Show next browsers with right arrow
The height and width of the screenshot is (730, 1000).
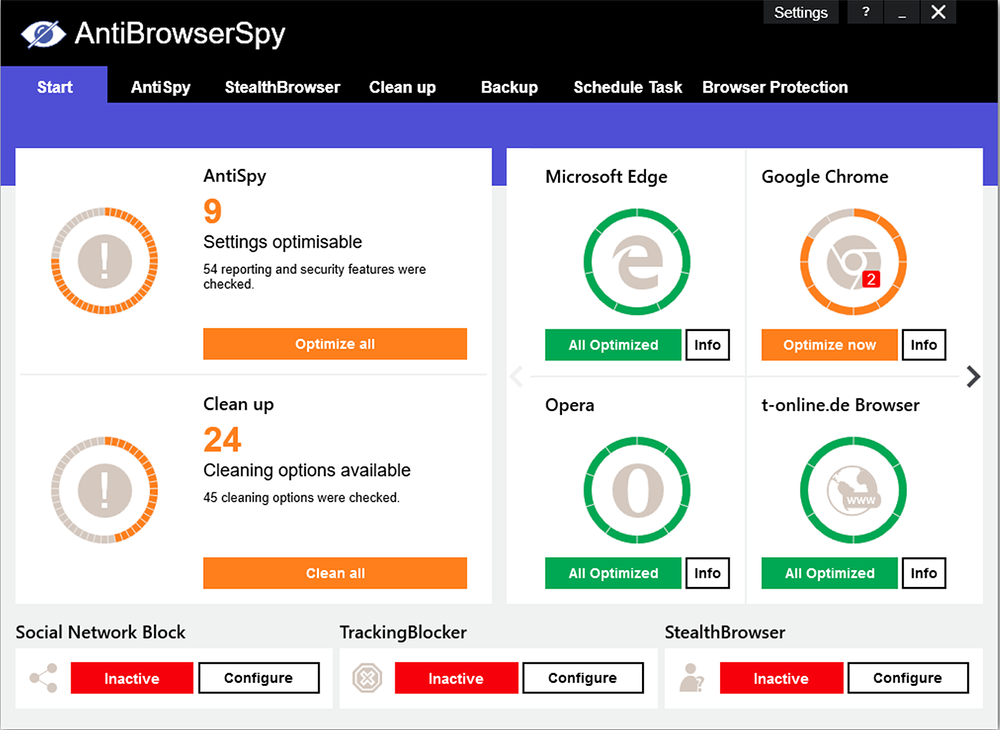[973, 377]
